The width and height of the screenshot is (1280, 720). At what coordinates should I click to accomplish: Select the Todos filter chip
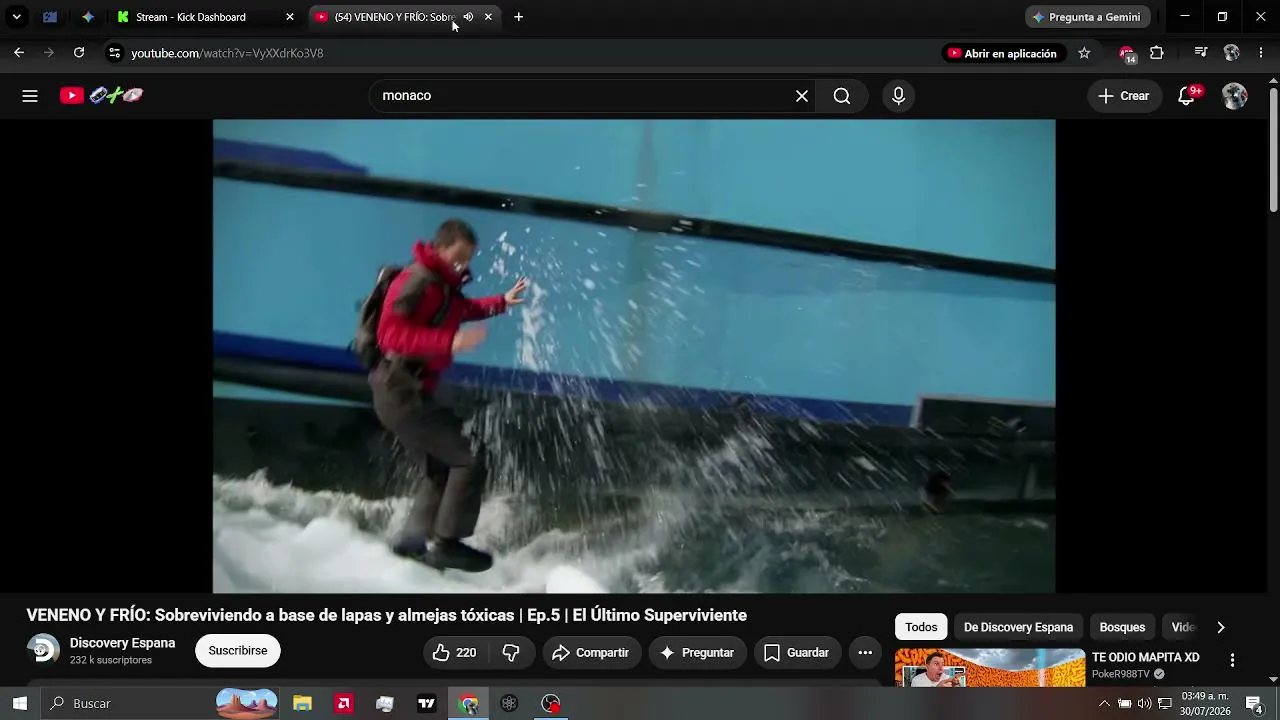coord(921,628)
